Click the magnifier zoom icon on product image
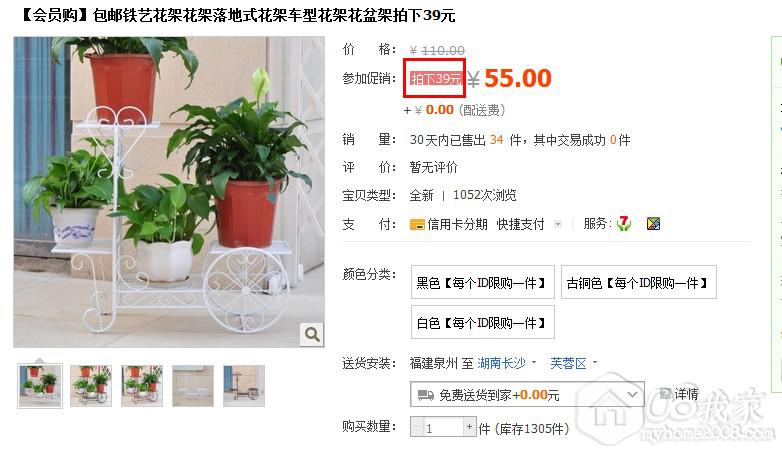 pyautogui.click(x=312, y=334)
